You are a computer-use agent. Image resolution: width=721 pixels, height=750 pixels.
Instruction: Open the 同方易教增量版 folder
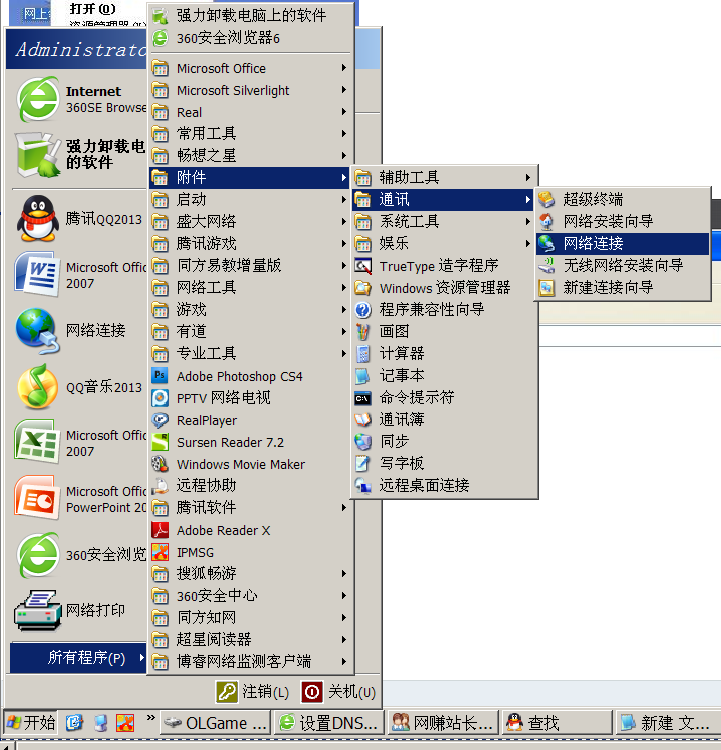pyautogui.click(x=250, y=265)
